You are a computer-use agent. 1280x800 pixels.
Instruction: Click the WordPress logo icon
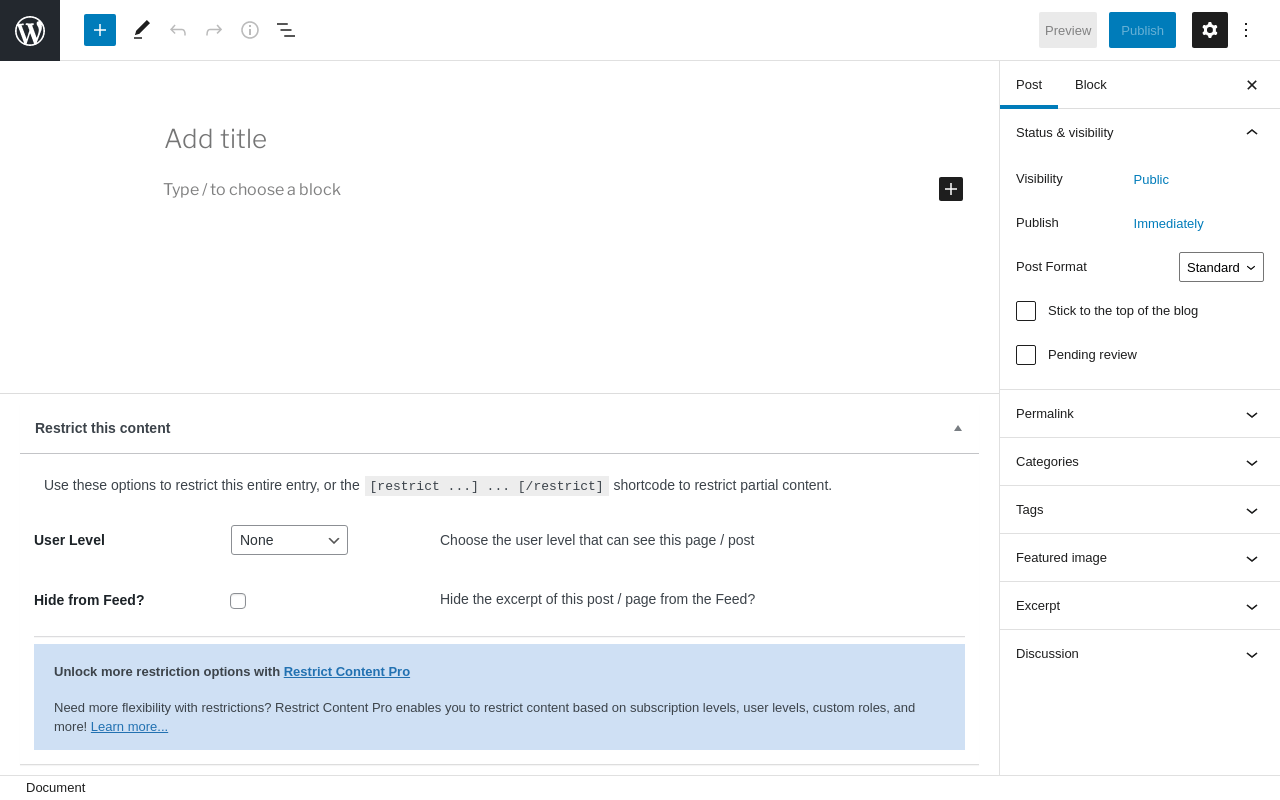pos(30,30)
